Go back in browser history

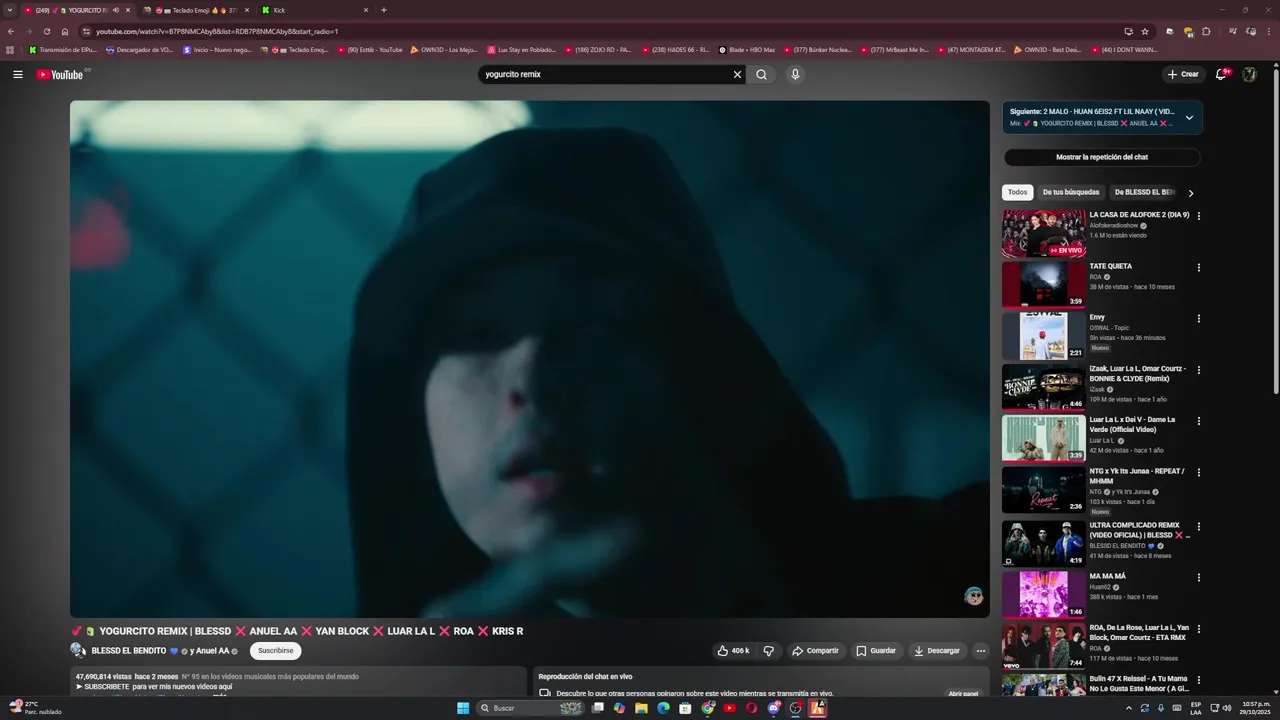click(11, 31)
